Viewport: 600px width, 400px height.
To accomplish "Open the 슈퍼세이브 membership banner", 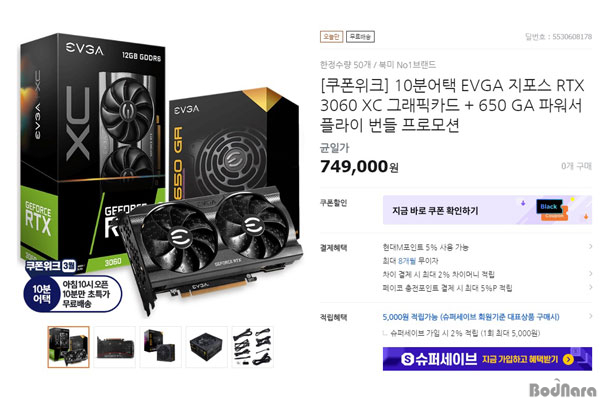I will coord(487,359).
